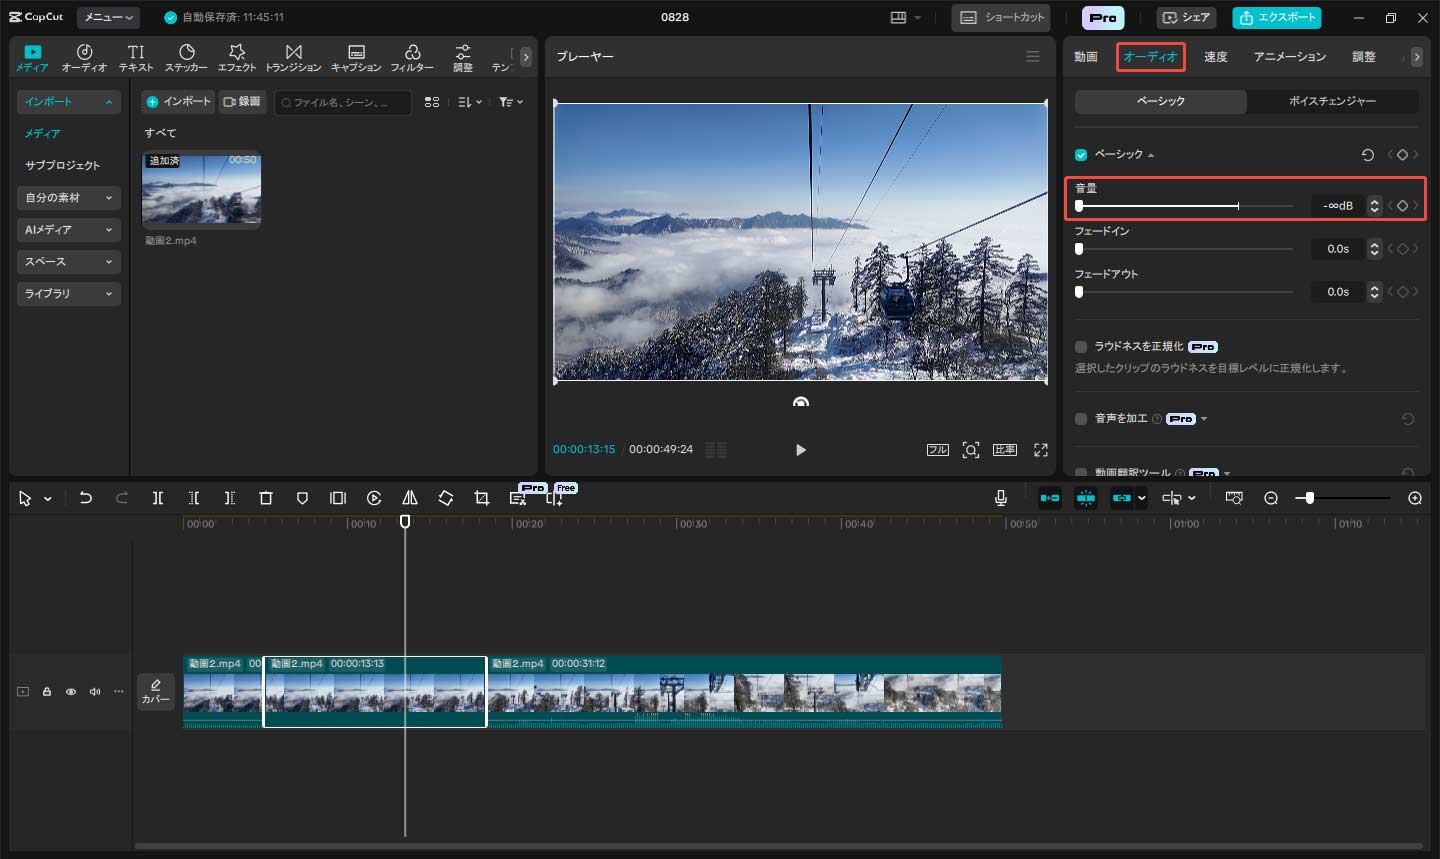The height and width of the screenshot is (859, 1440).
Task: Open the crop tool
Action: 482,498
